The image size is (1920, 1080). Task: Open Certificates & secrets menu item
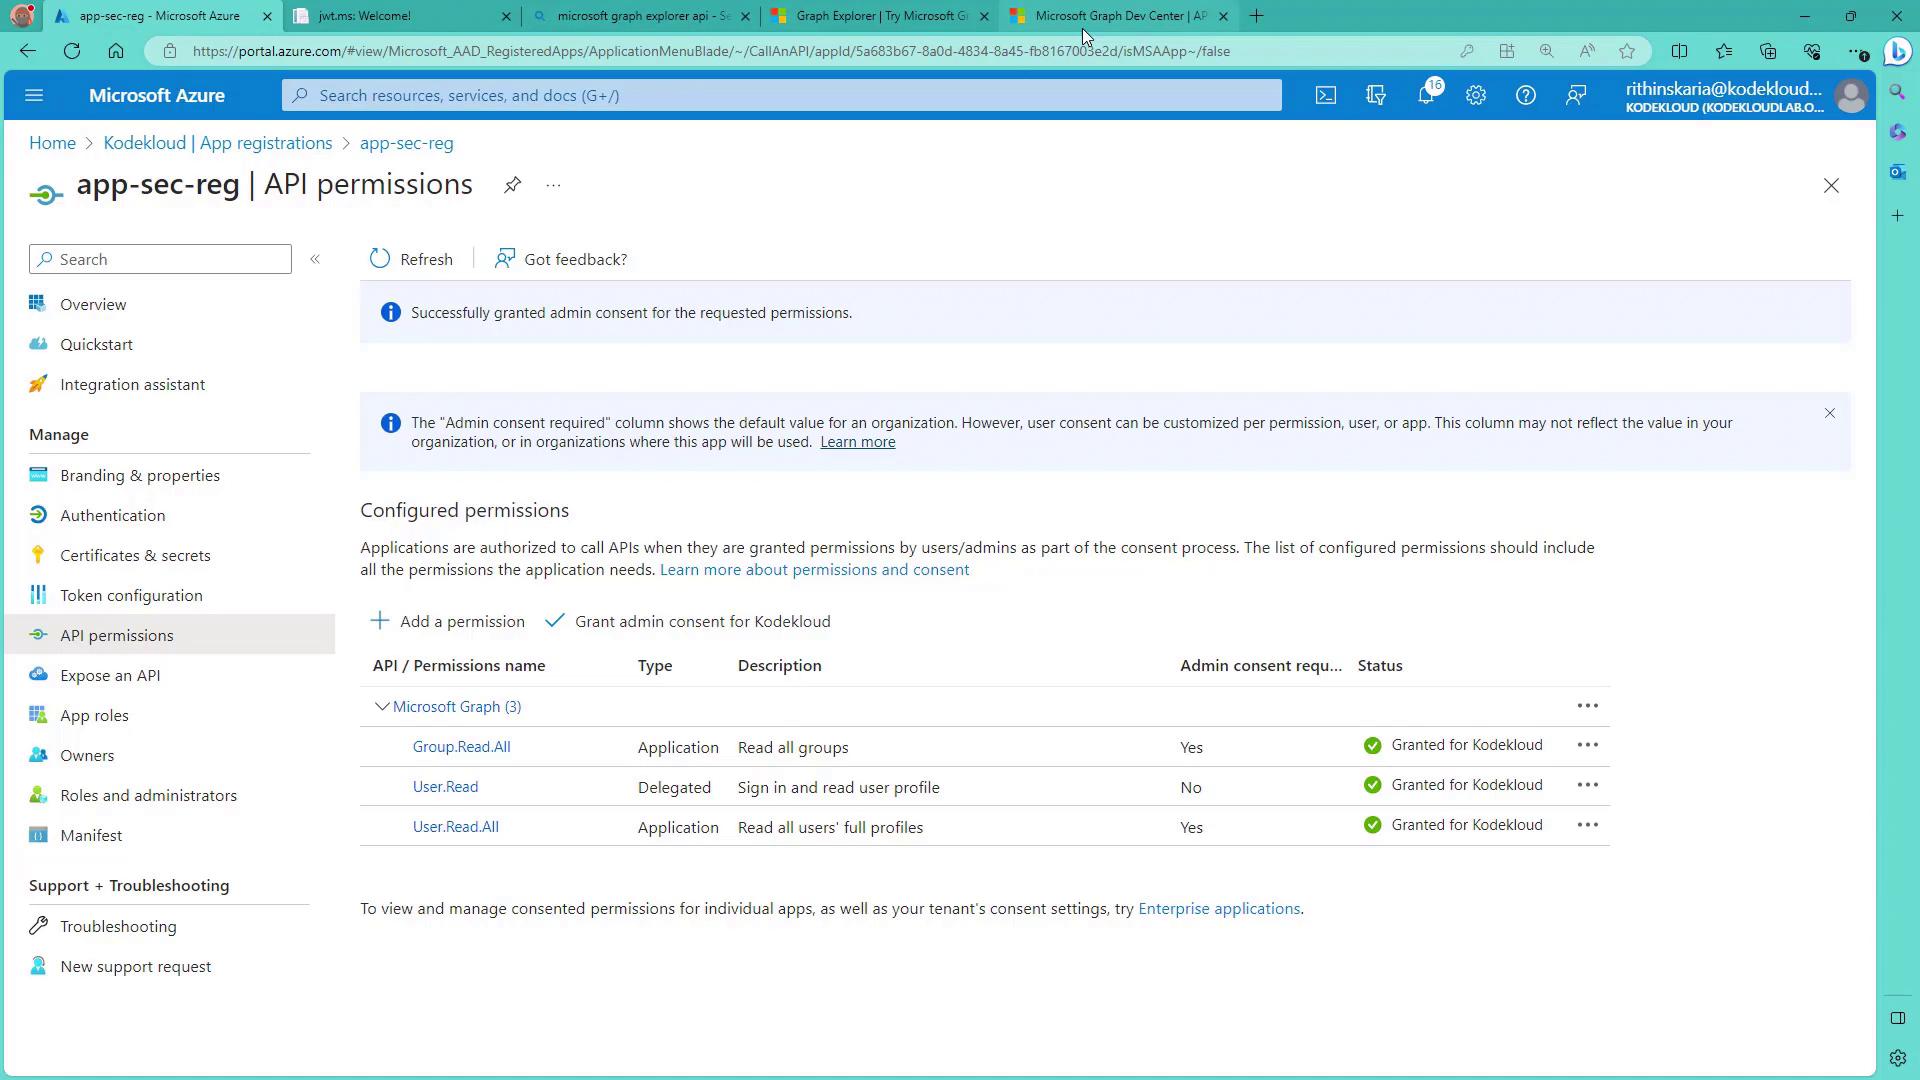point(135,555)
